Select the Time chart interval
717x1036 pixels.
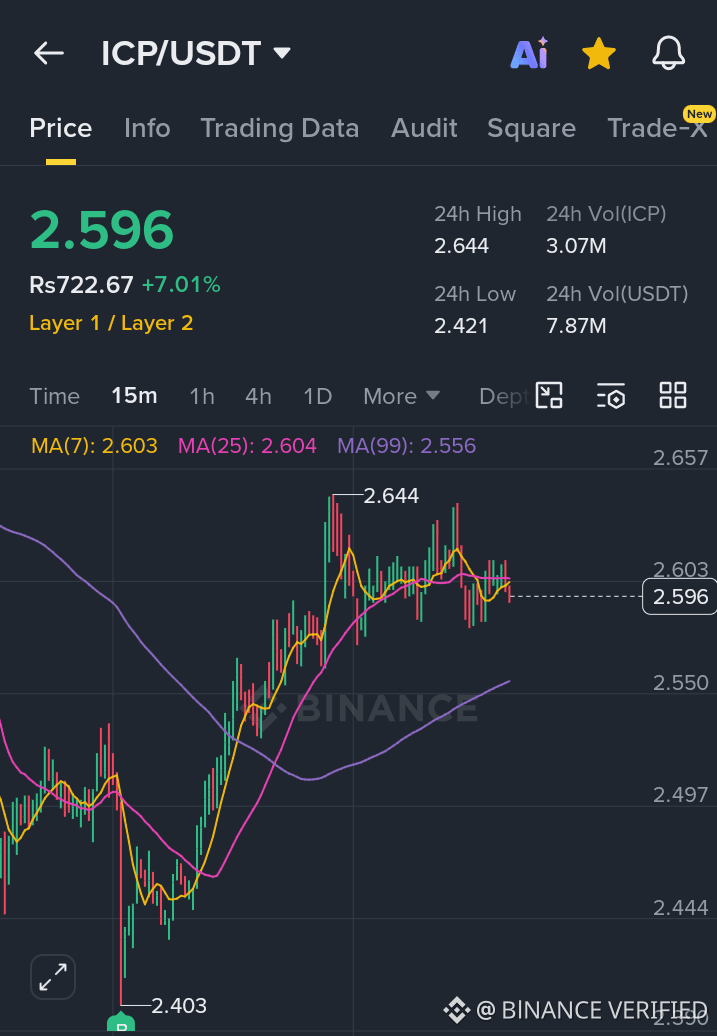point(55,396)
